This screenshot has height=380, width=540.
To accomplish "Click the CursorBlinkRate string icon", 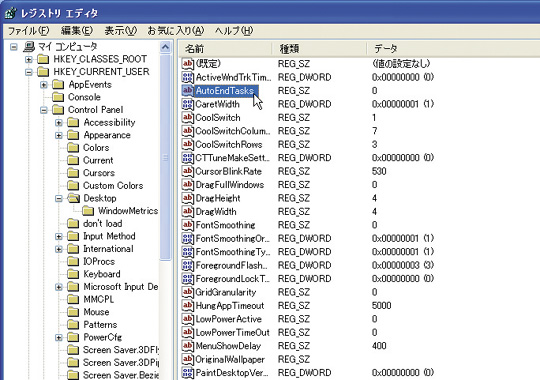I will pos(187,171).
